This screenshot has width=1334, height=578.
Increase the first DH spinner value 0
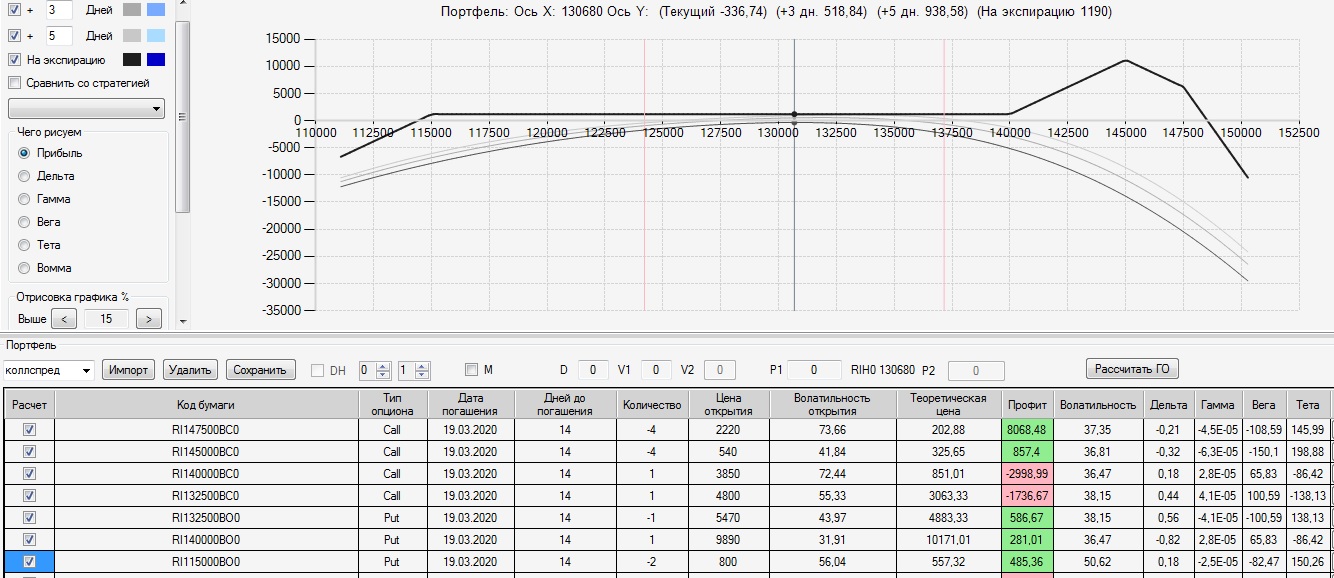click(x=383, y=365)
